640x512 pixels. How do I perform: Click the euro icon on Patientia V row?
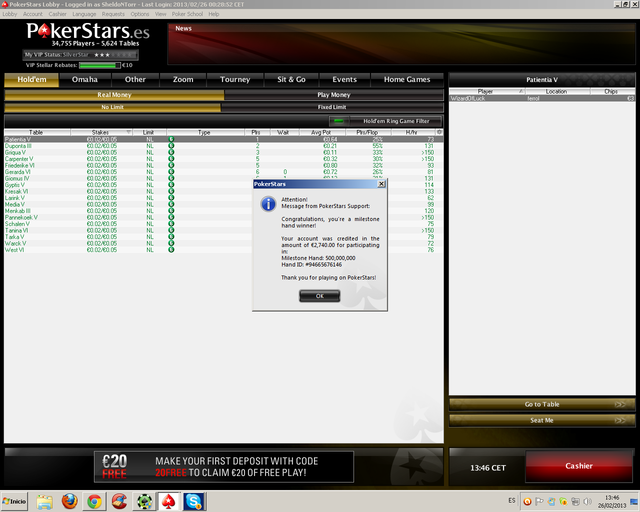(171, 139)
